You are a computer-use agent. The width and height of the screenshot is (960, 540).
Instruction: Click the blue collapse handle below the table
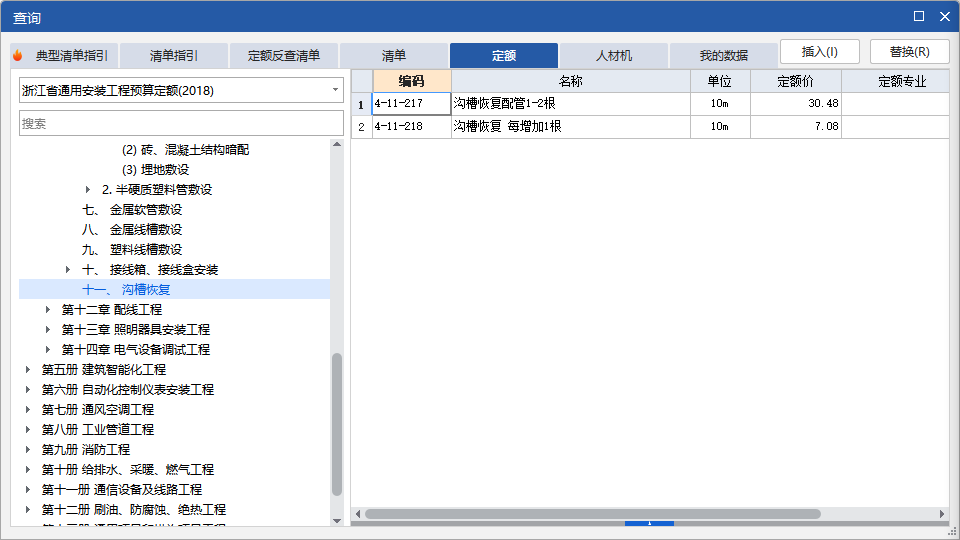[650, 523]
